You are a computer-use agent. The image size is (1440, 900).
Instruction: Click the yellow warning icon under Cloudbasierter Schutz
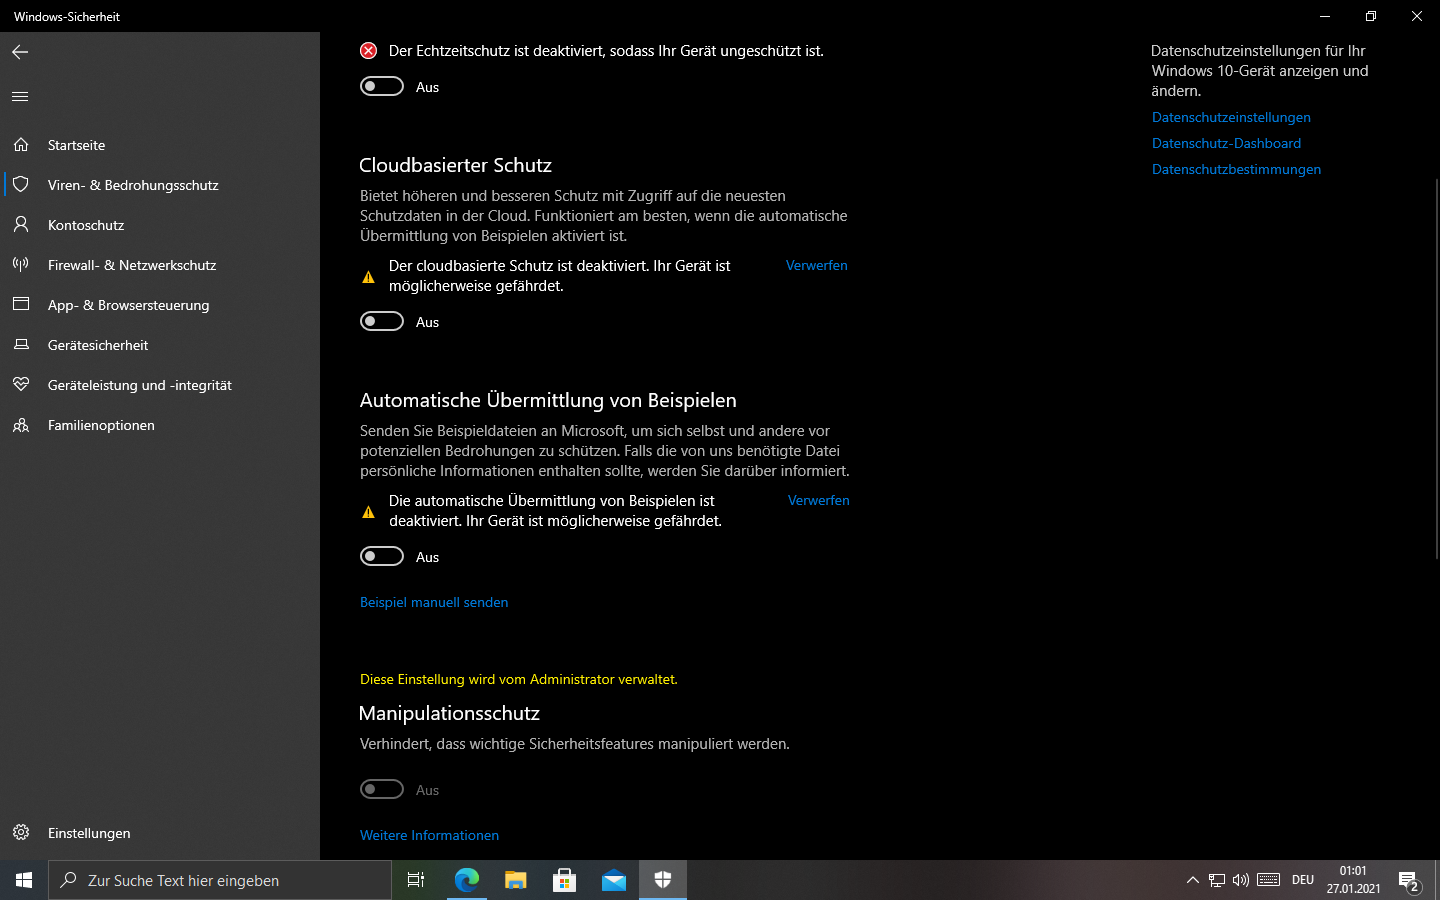coord(369,277)
